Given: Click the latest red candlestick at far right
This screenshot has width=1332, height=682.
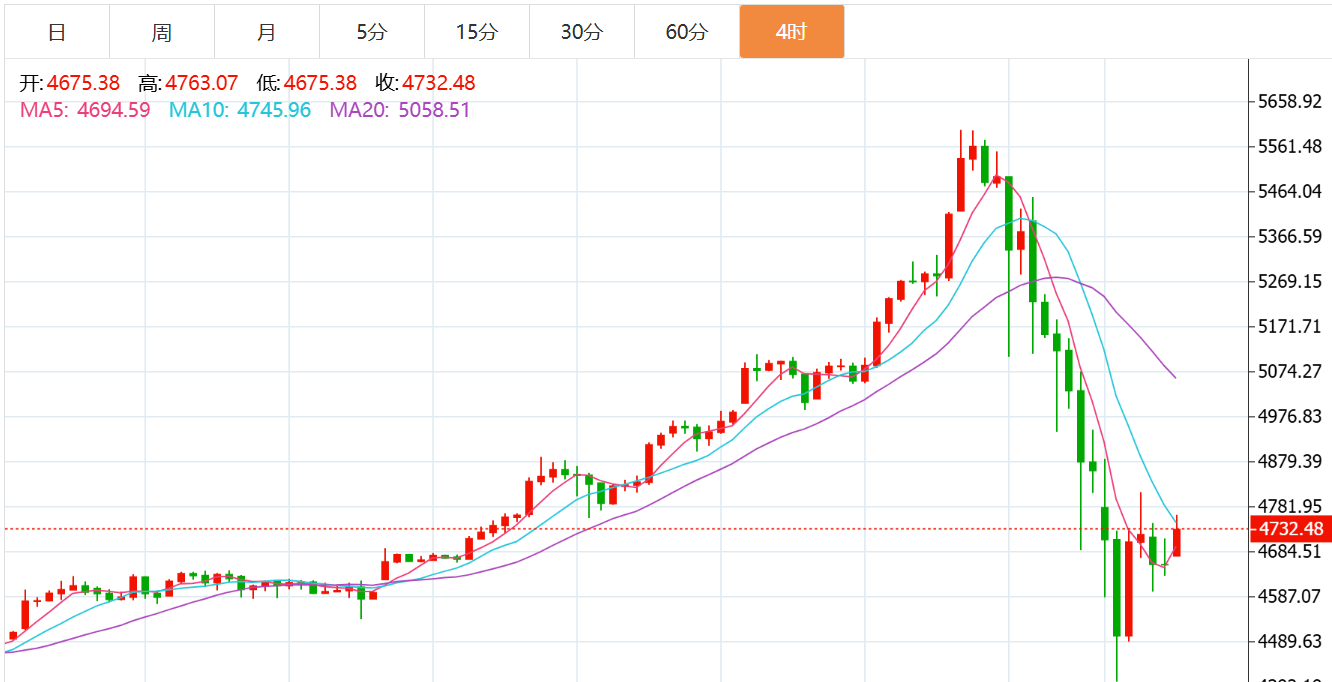Looking at the screenshot, I should pos(1177,541).
